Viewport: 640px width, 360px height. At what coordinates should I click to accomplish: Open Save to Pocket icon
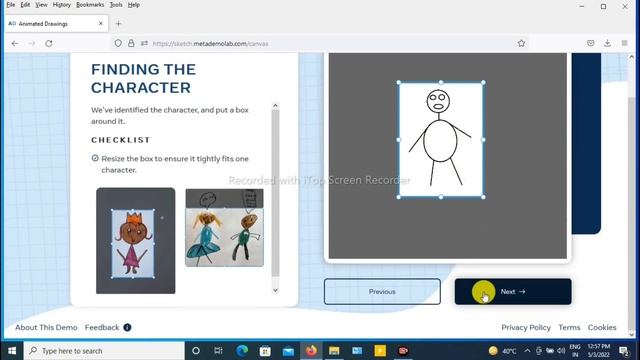click(x=591, y=43)
